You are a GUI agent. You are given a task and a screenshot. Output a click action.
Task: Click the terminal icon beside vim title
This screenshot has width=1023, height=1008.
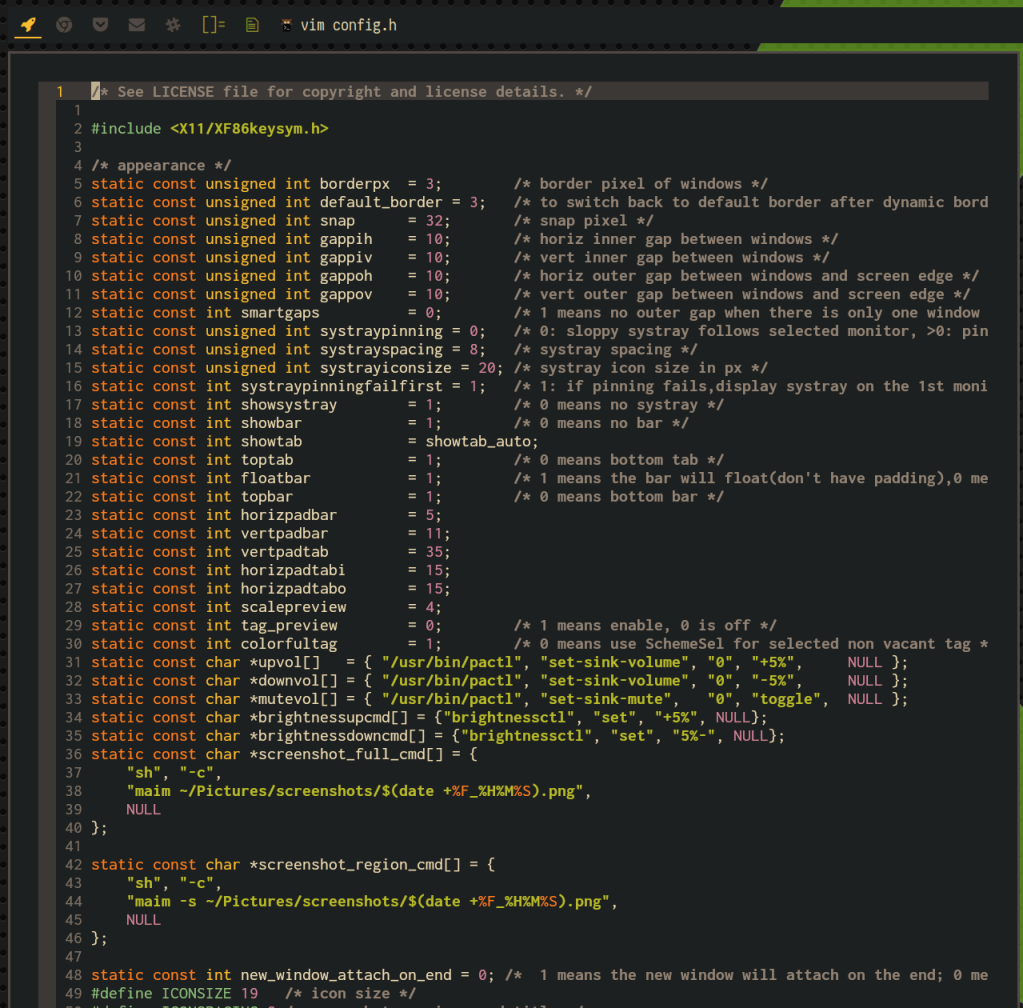pos(288,25)
